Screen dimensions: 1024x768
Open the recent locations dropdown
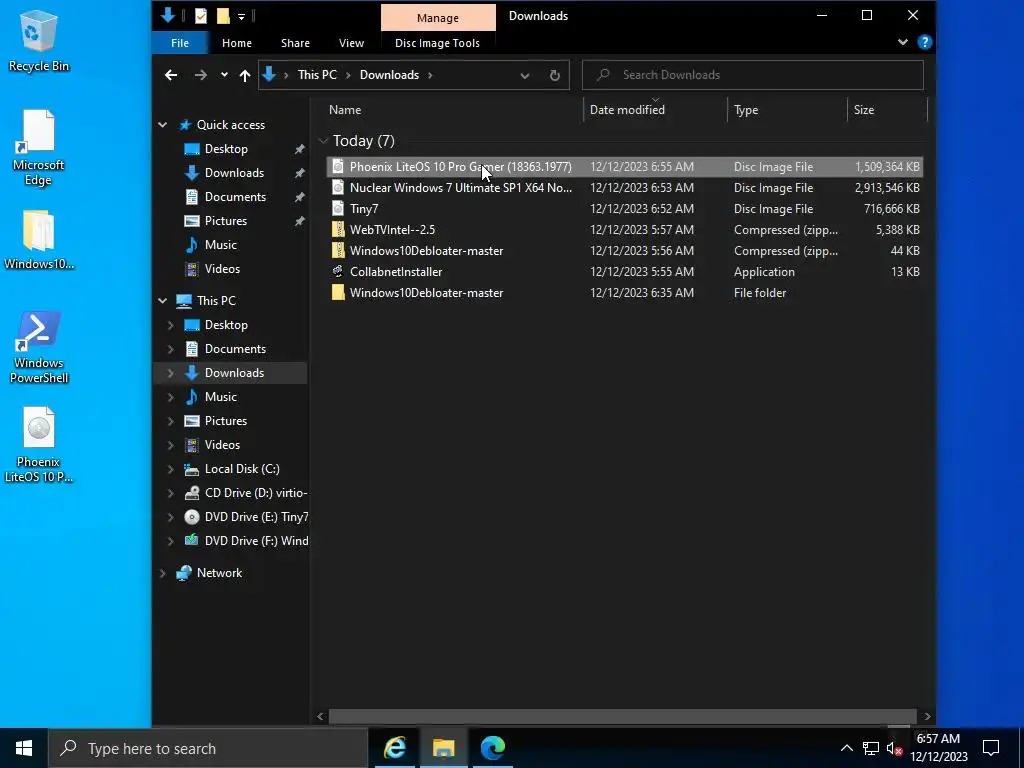(x=224, y=75)
